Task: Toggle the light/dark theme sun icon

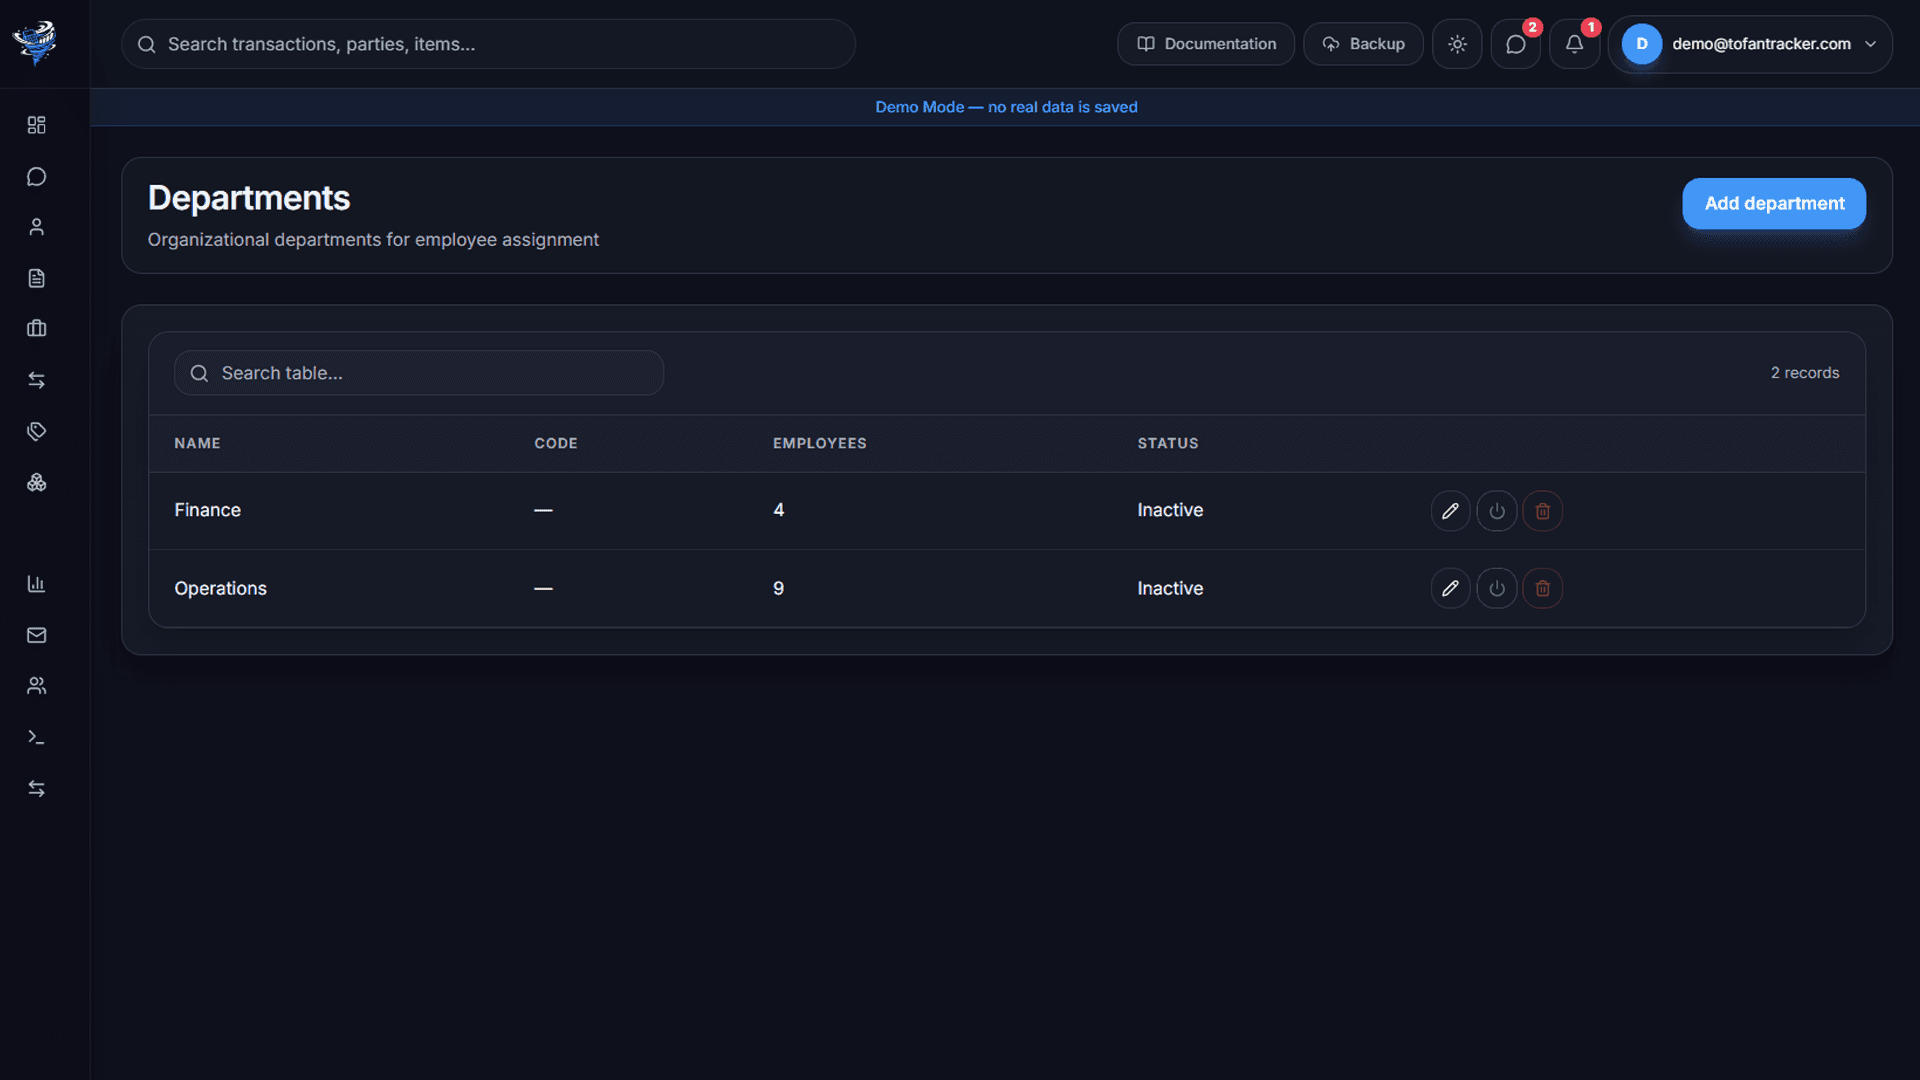Action: click(x=1457, y=44)
